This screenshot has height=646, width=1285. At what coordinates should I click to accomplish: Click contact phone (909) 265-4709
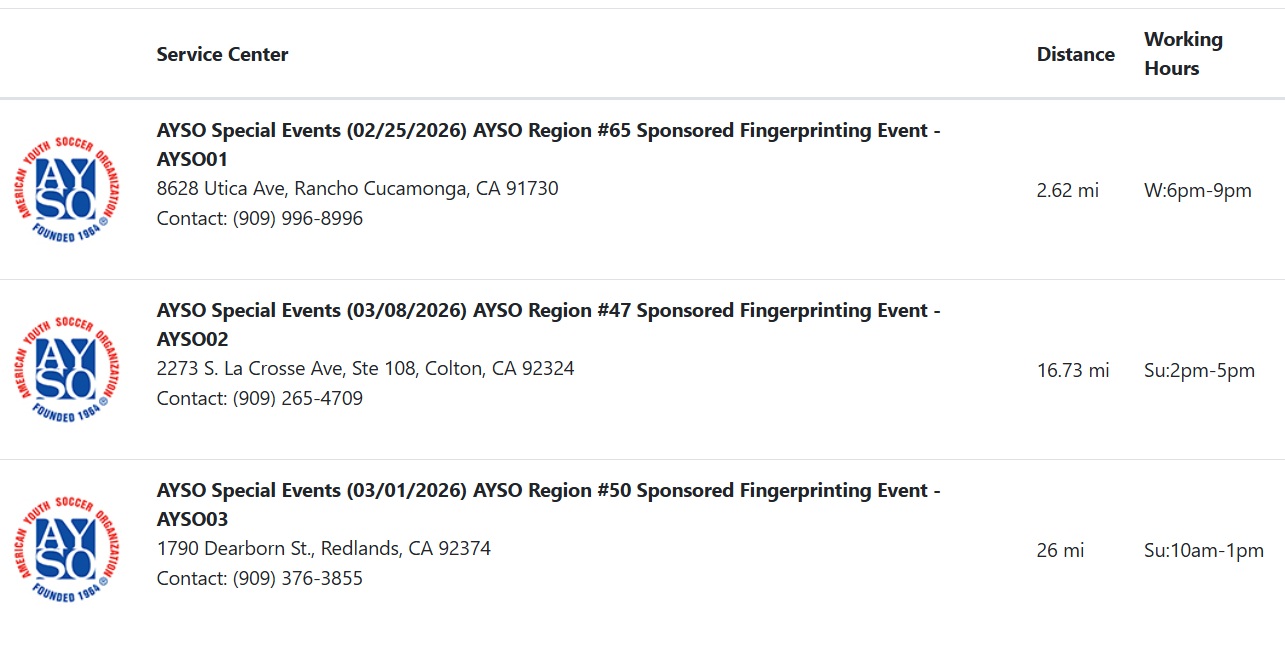[x=297, y=398]
